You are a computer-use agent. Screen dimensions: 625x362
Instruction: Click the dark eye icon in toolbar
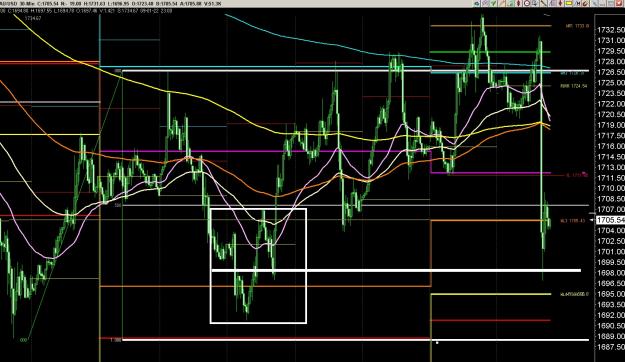point(477,3)
